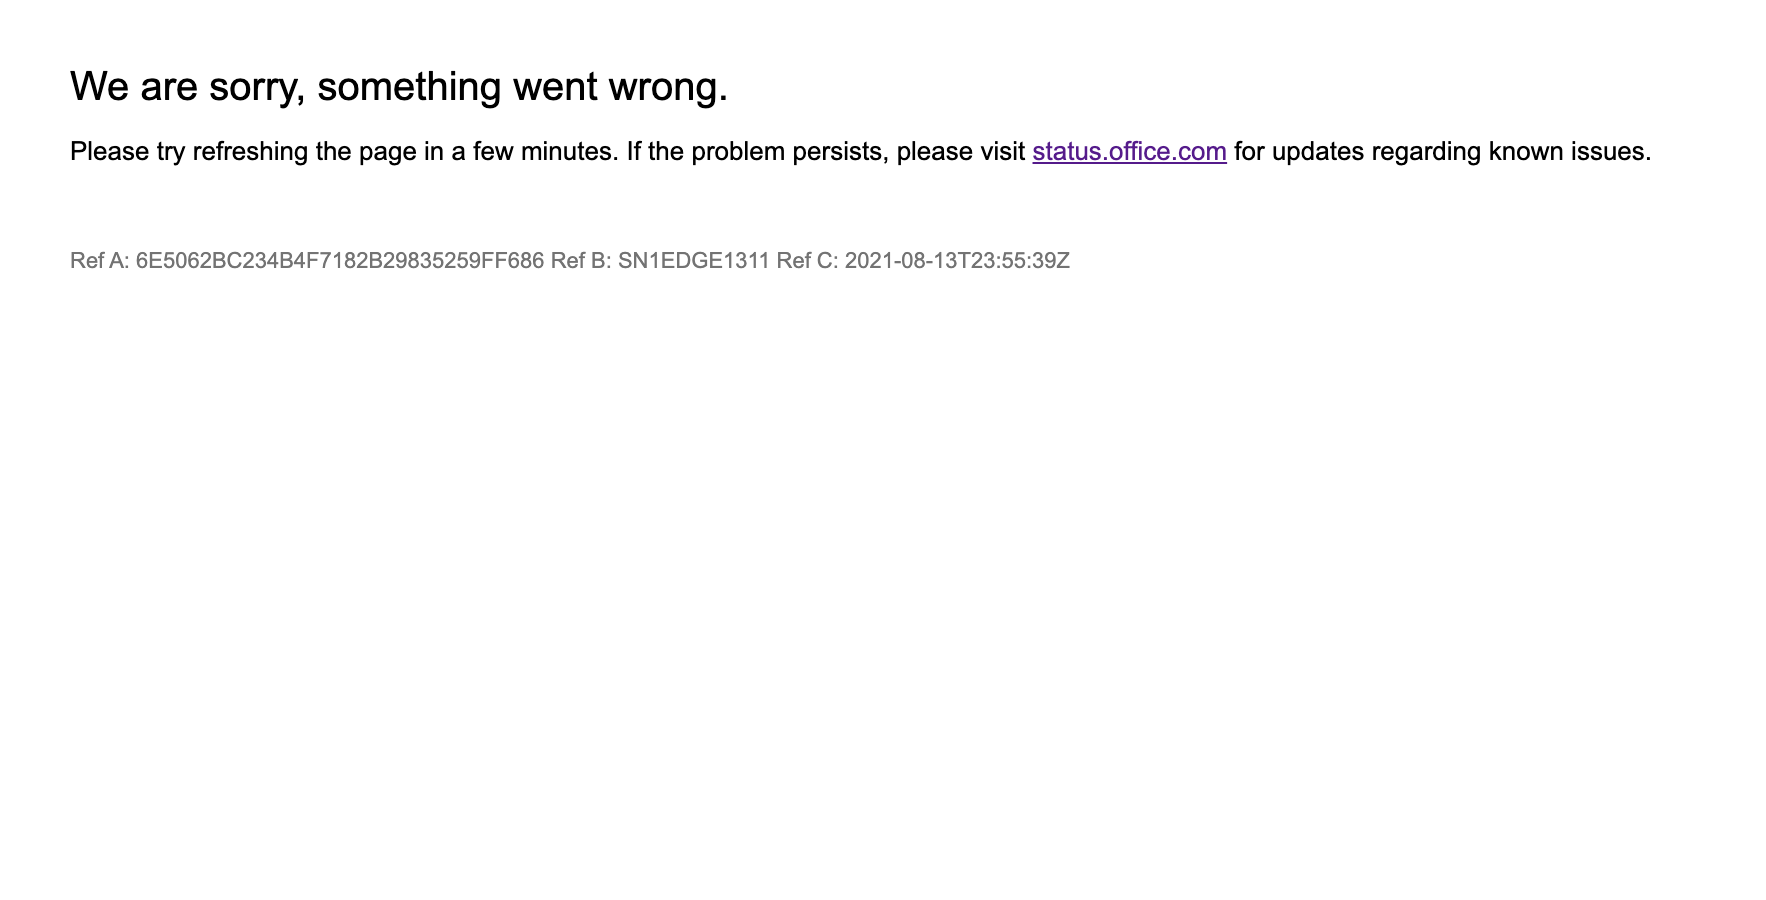Click the SN1EDGE1311 reference value
Screen dimensions: 1766x900
point(694,261)
